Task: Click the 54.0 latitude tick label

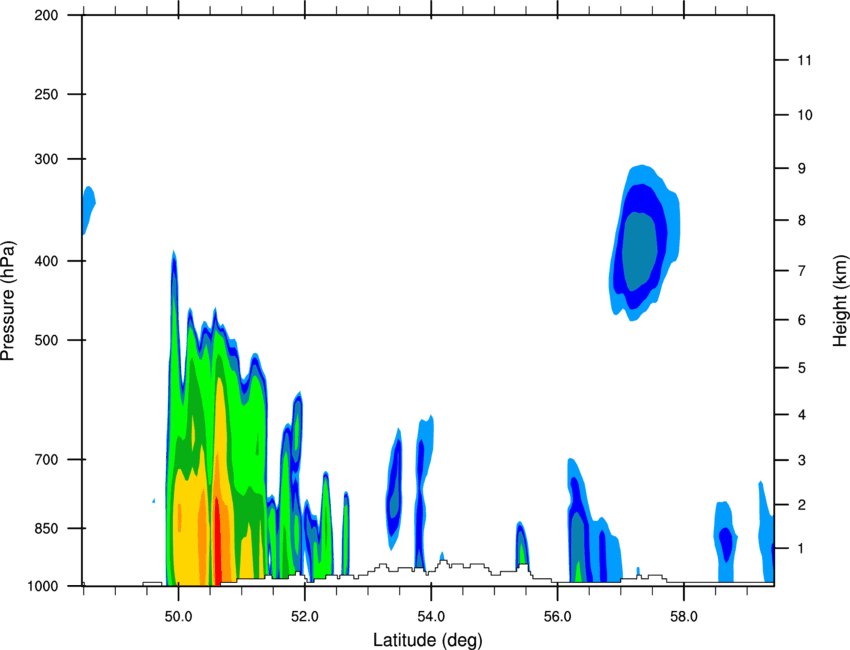Action: click(432, 617)
